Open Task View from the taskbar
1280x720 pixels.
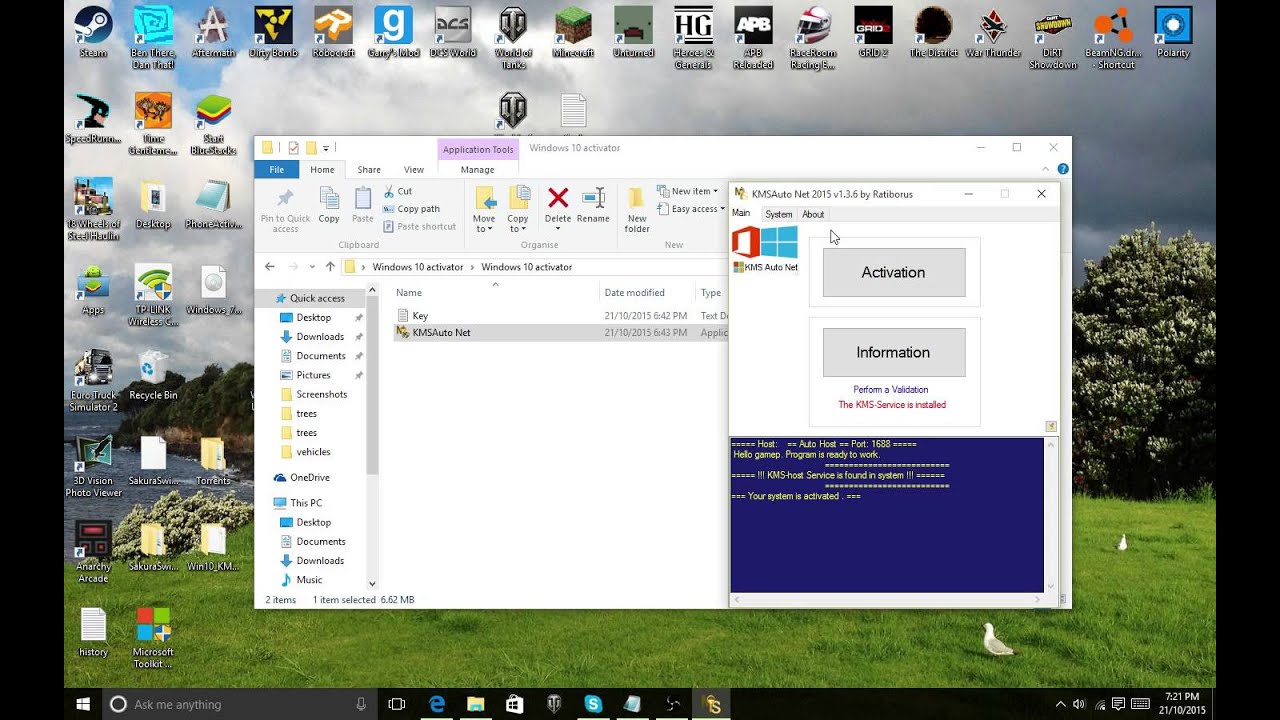click(397, 704)
